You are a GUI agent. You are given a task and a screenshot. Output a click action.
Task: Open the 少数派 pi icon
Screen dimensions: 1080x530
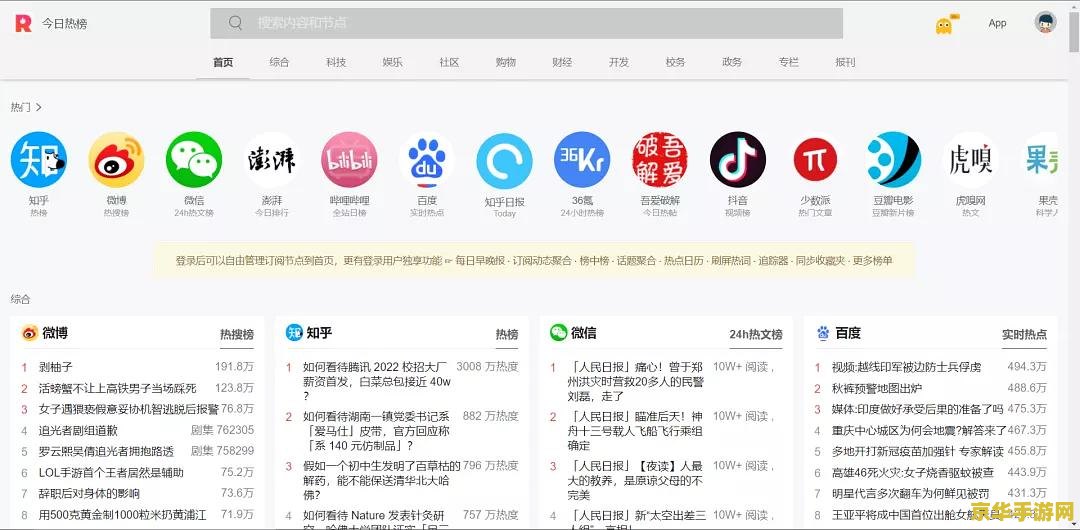coord(816,160)
